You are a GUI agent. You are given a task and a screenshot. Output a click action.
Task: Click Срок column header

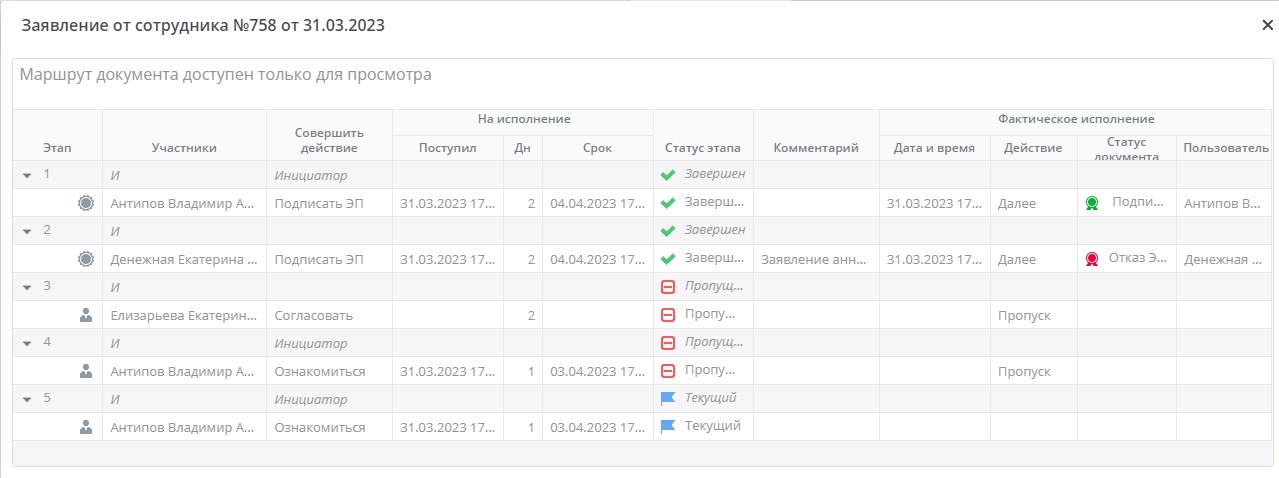tap(597, 148)
